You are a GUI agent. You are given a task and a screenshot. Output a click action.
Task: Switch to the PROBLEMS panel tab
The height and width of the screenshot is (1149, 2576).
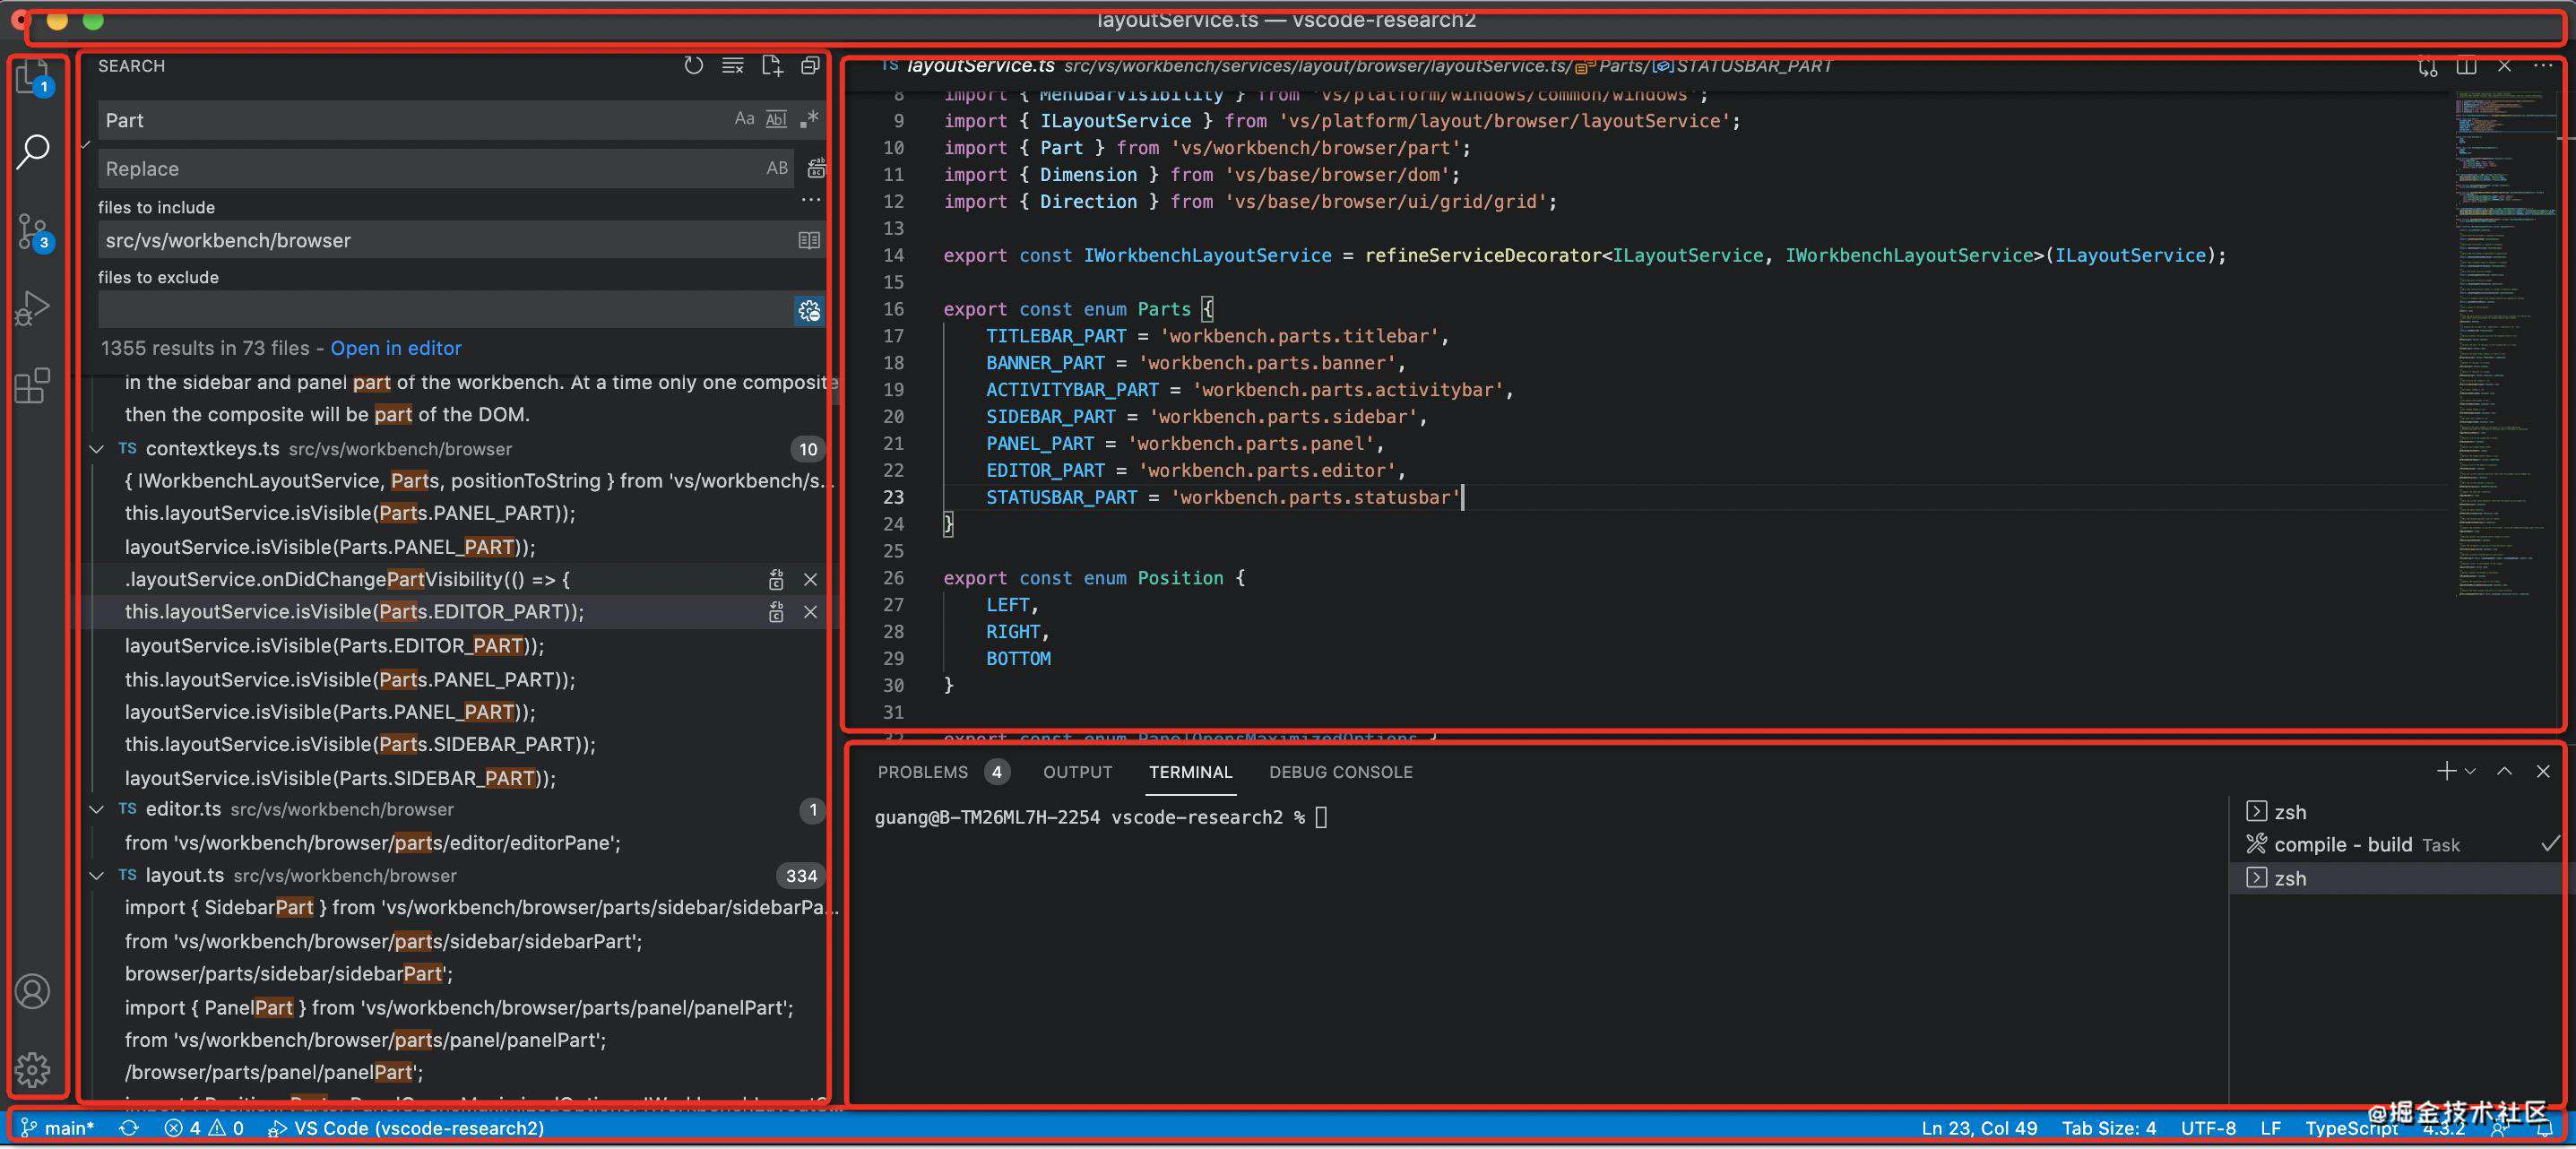(x=922, y=772)
